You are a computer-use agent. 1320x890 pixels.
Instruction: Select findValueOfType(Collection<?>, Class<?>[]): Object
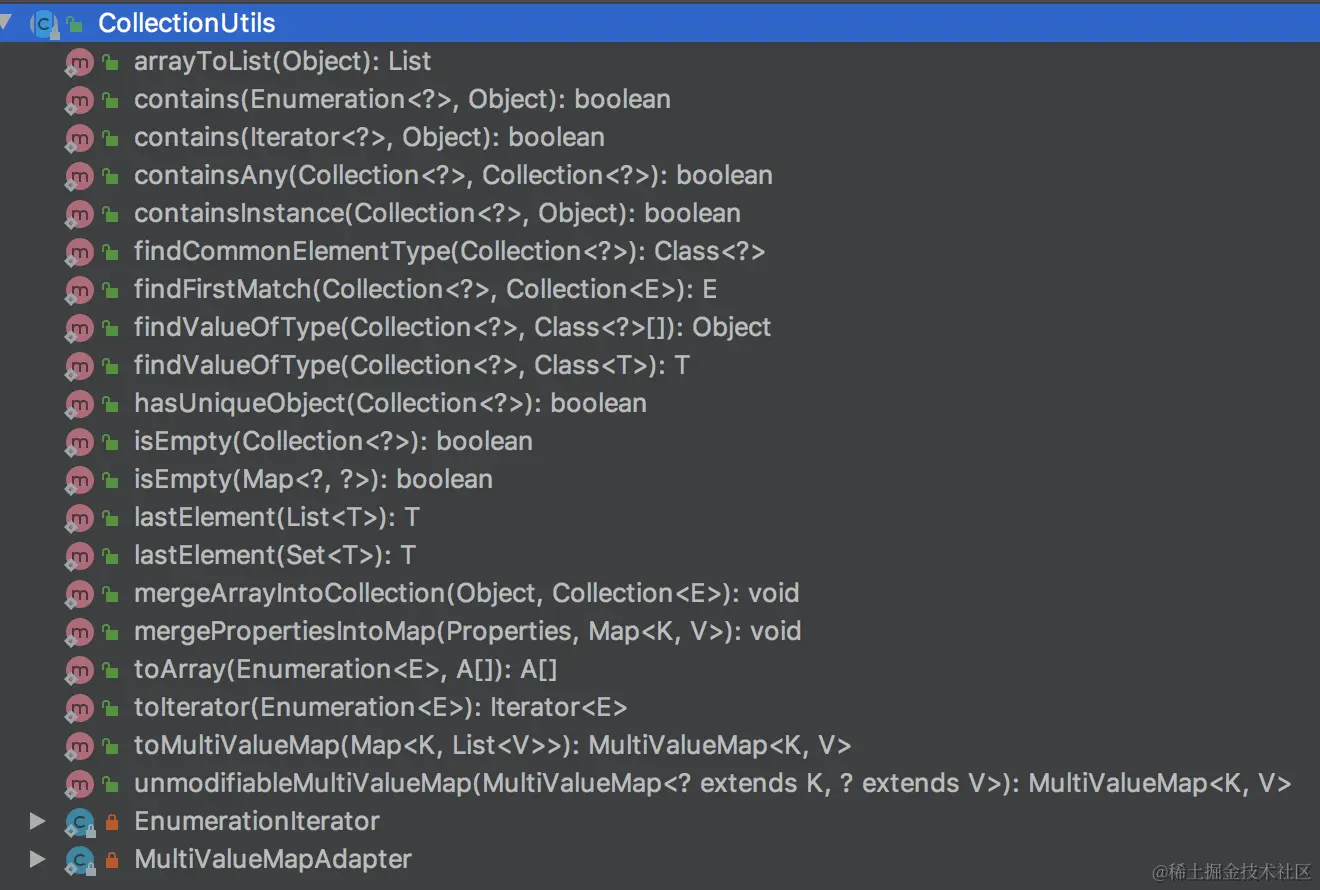pos(452,327)
